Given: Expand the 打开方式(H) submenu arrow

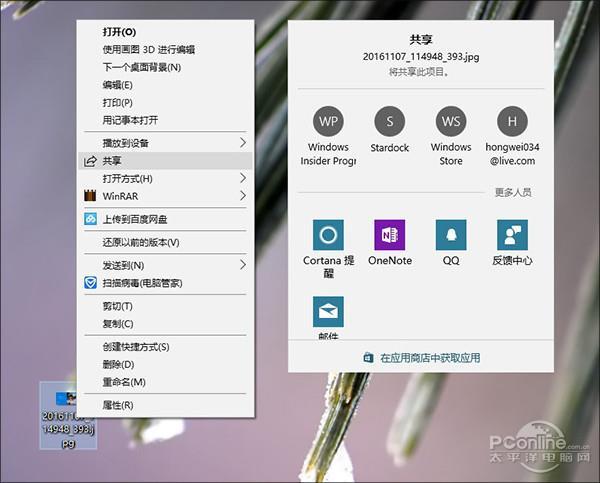Looking at the screenshot, I should (243, 178).
